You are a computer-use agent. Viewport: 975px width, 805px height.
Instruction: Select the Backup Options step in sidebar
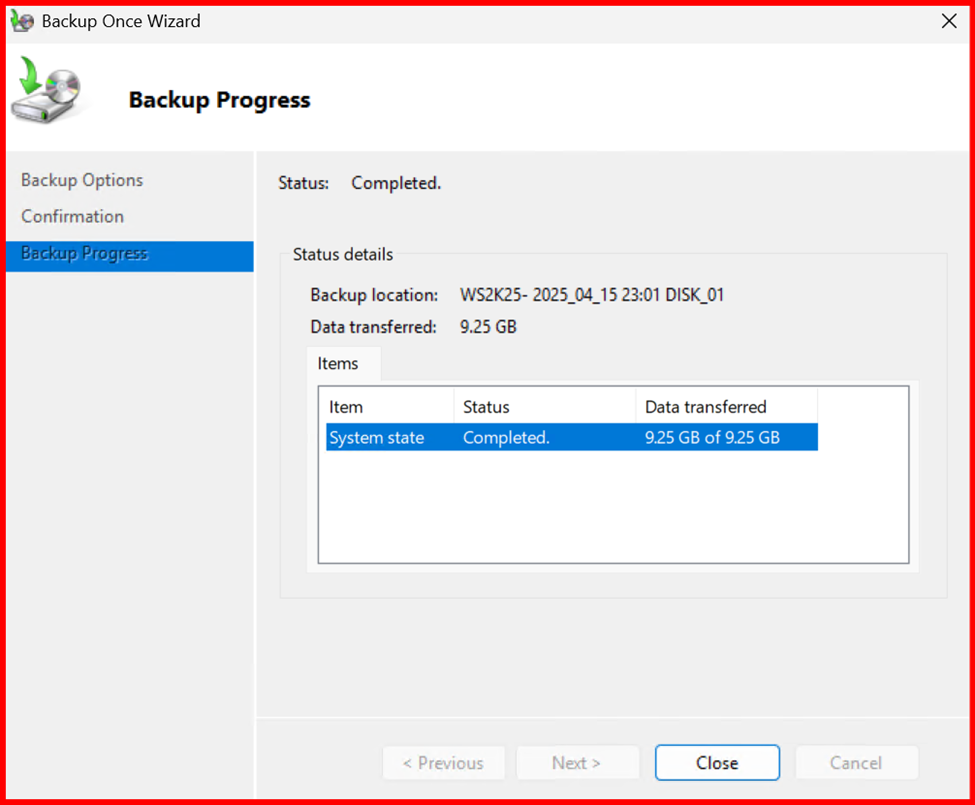pyautogui.click(x=82, y=180)
